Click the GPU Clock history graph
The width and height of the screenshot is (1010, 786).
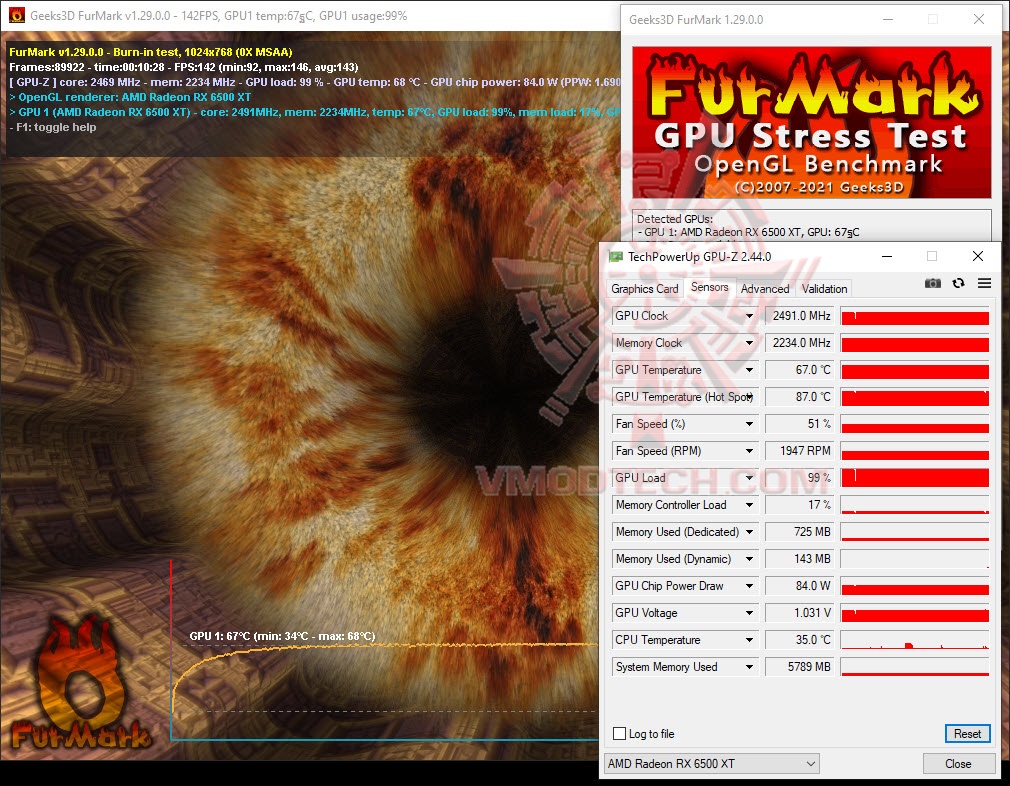tap(915, 316)
